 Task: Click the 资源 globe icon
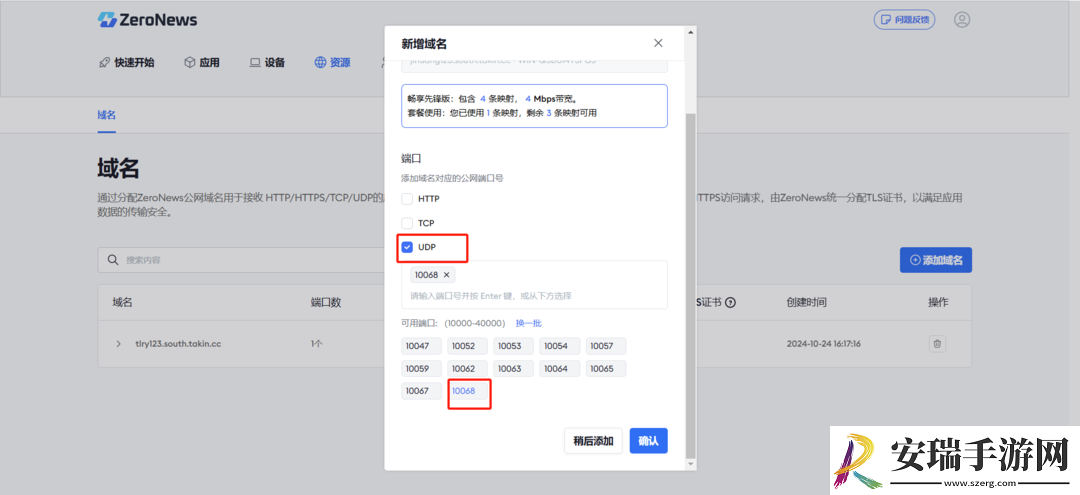coord(320,63)
